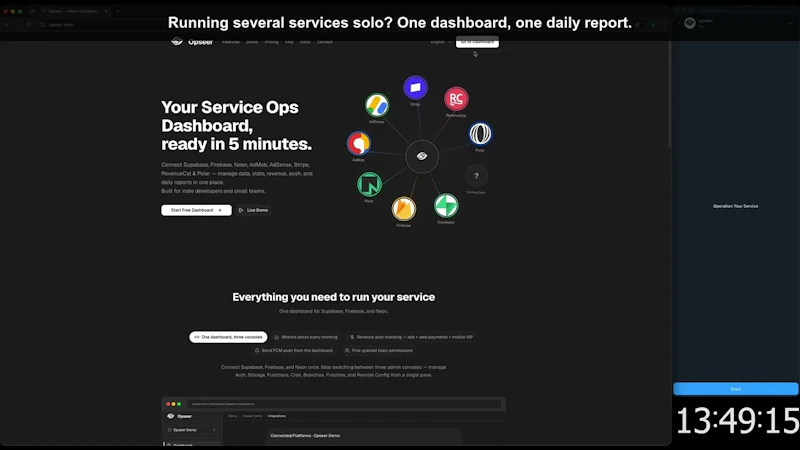800x450 pixels.
Task: Select 'Send FCM push from the dashboard' tab
Action: 293,351
